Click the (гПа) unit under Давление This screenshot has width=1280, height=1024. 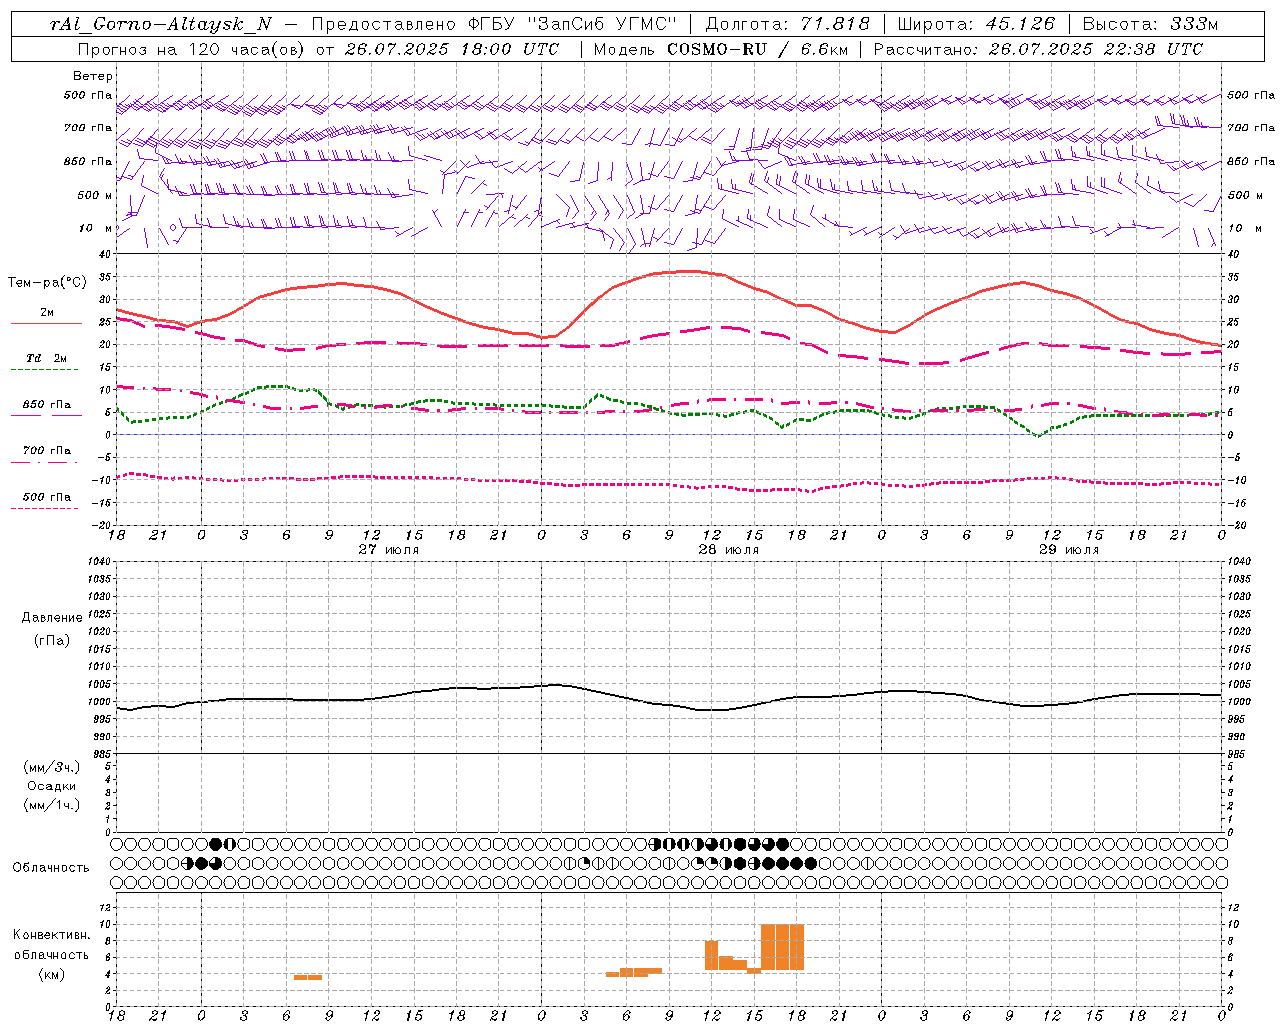[x=52, y=640]
